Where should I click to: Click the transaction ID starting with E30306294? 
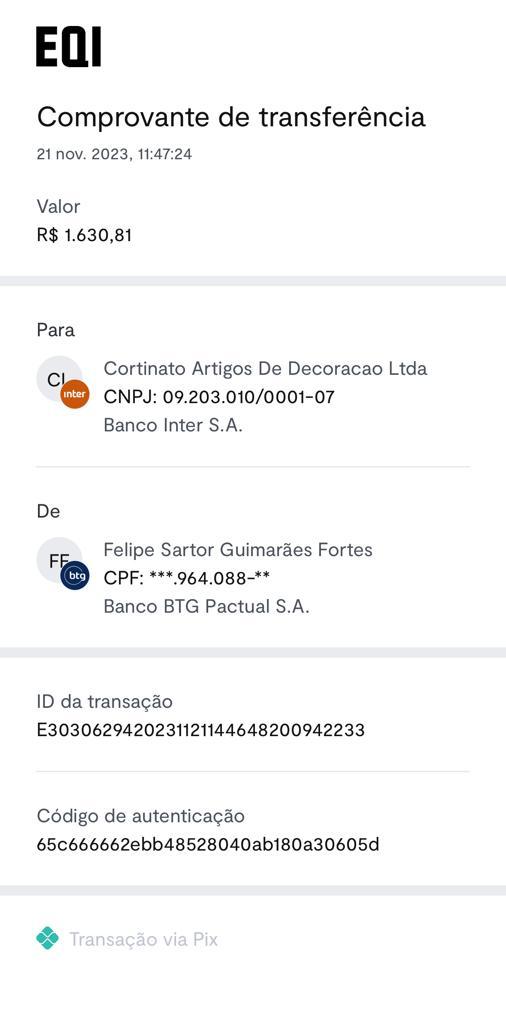pos(200,730)
